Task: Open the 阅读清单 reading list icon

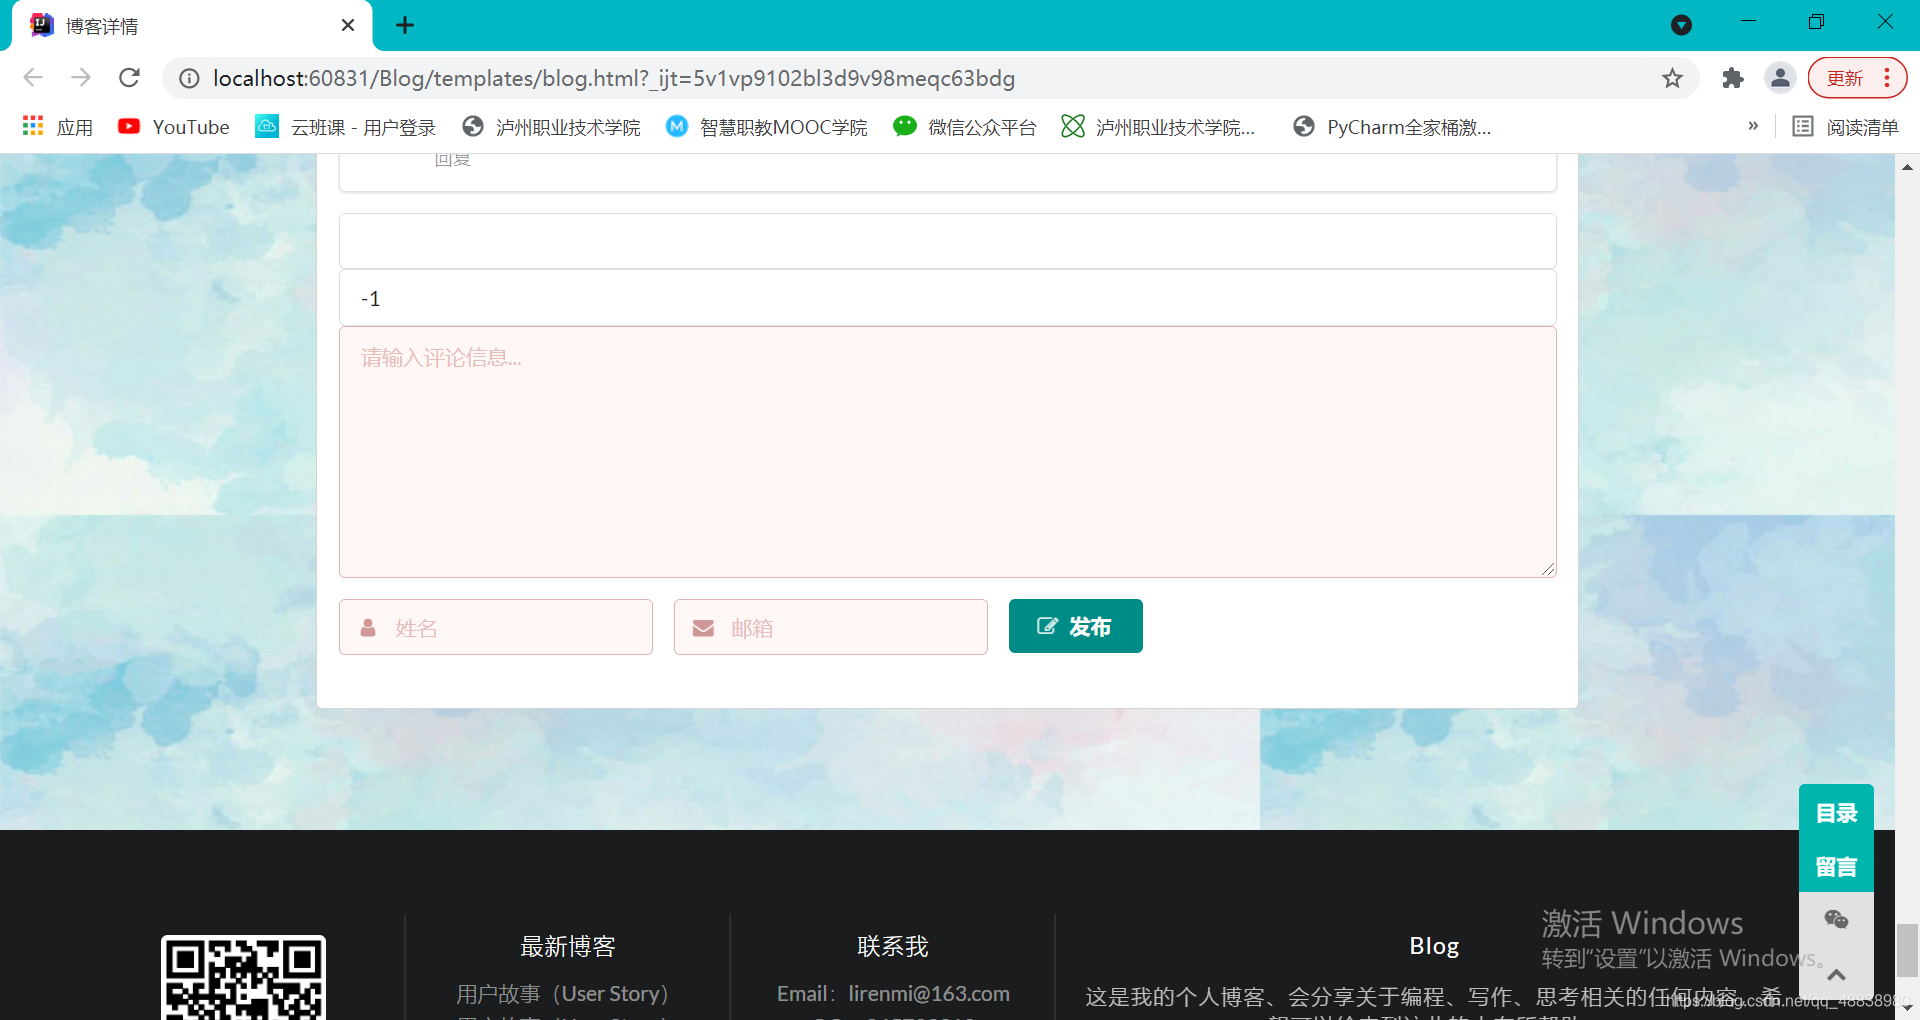Action: (x=1845, y=126)
